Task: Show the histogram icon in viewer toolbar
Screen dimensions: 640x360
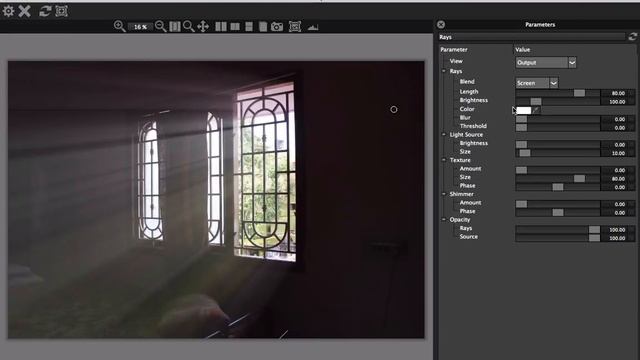Action: [x=313, y=27]
